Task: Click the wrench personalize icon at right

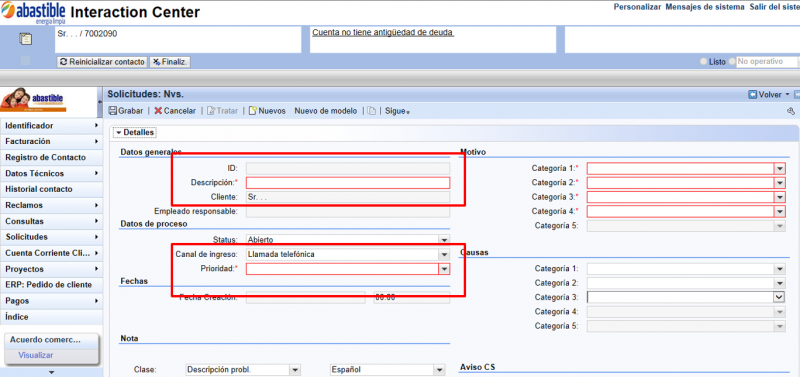Action: 791,111
